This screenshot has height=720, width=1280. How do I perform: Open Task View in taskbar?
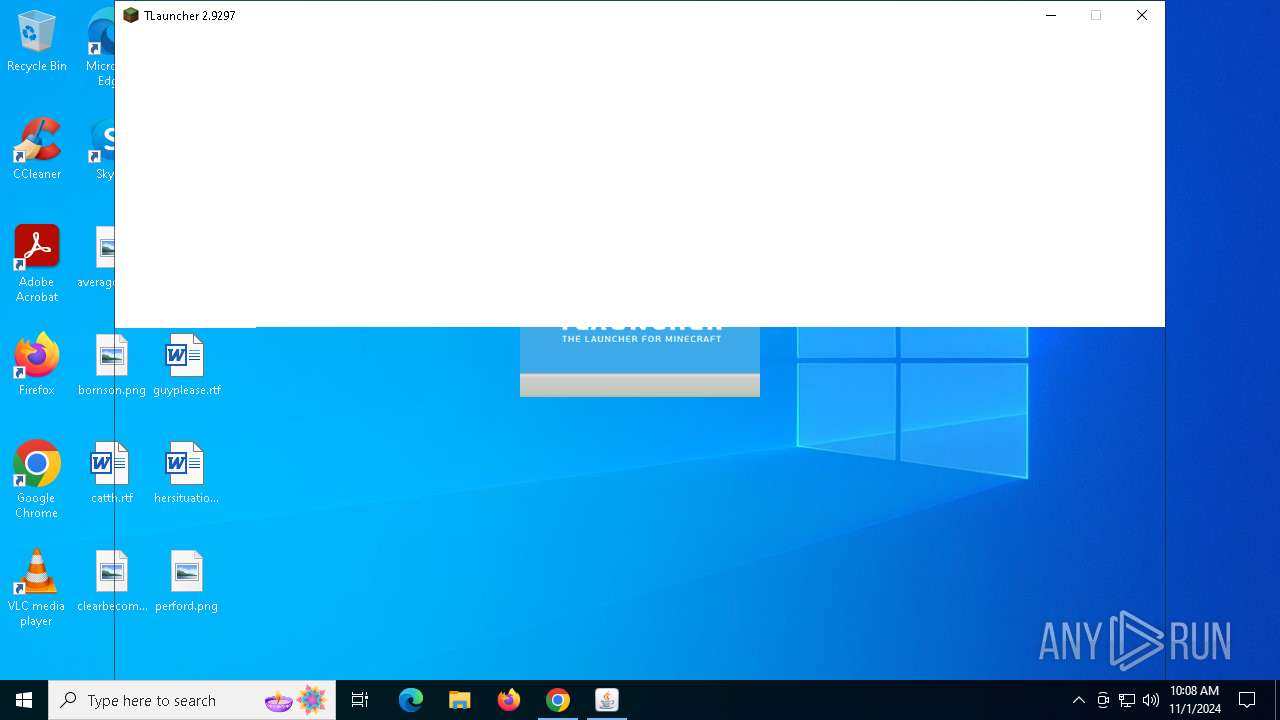[360, 700]
